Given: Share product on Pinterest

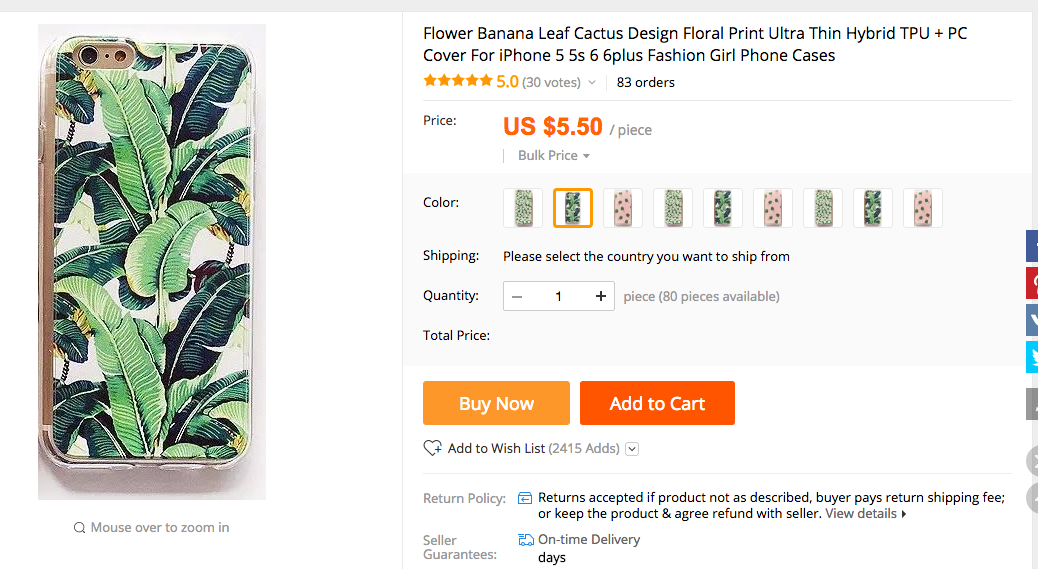Looking at the screenshot, I should [x=1032, y=283].
